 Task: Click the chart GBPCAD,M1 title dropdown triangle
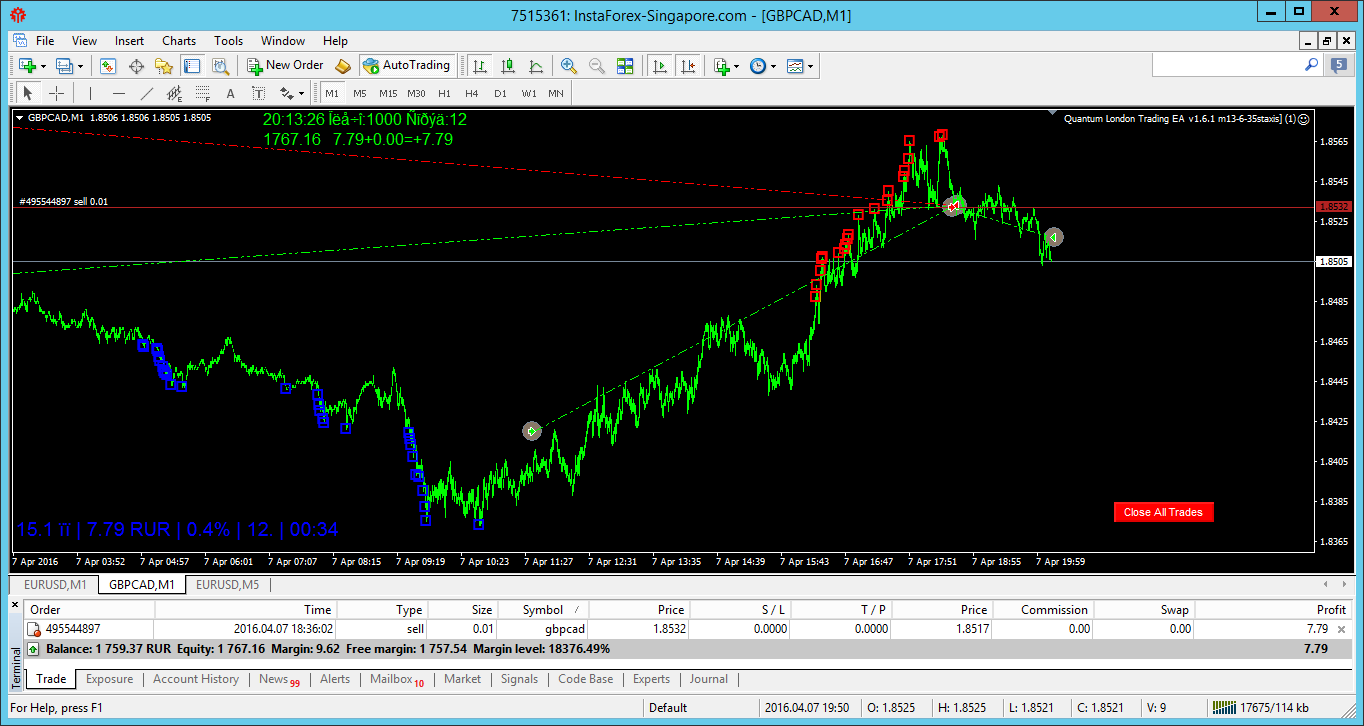coord(20,117)
